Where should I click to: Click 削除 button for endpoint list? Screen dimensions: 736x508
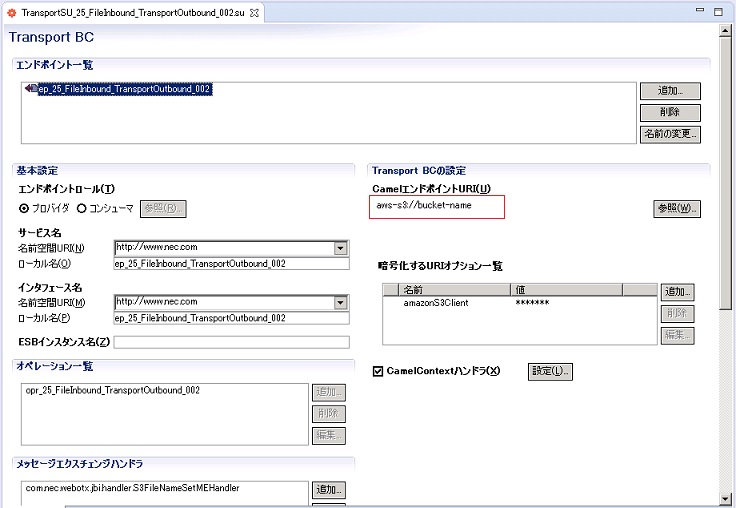click(x=669, y=113)
